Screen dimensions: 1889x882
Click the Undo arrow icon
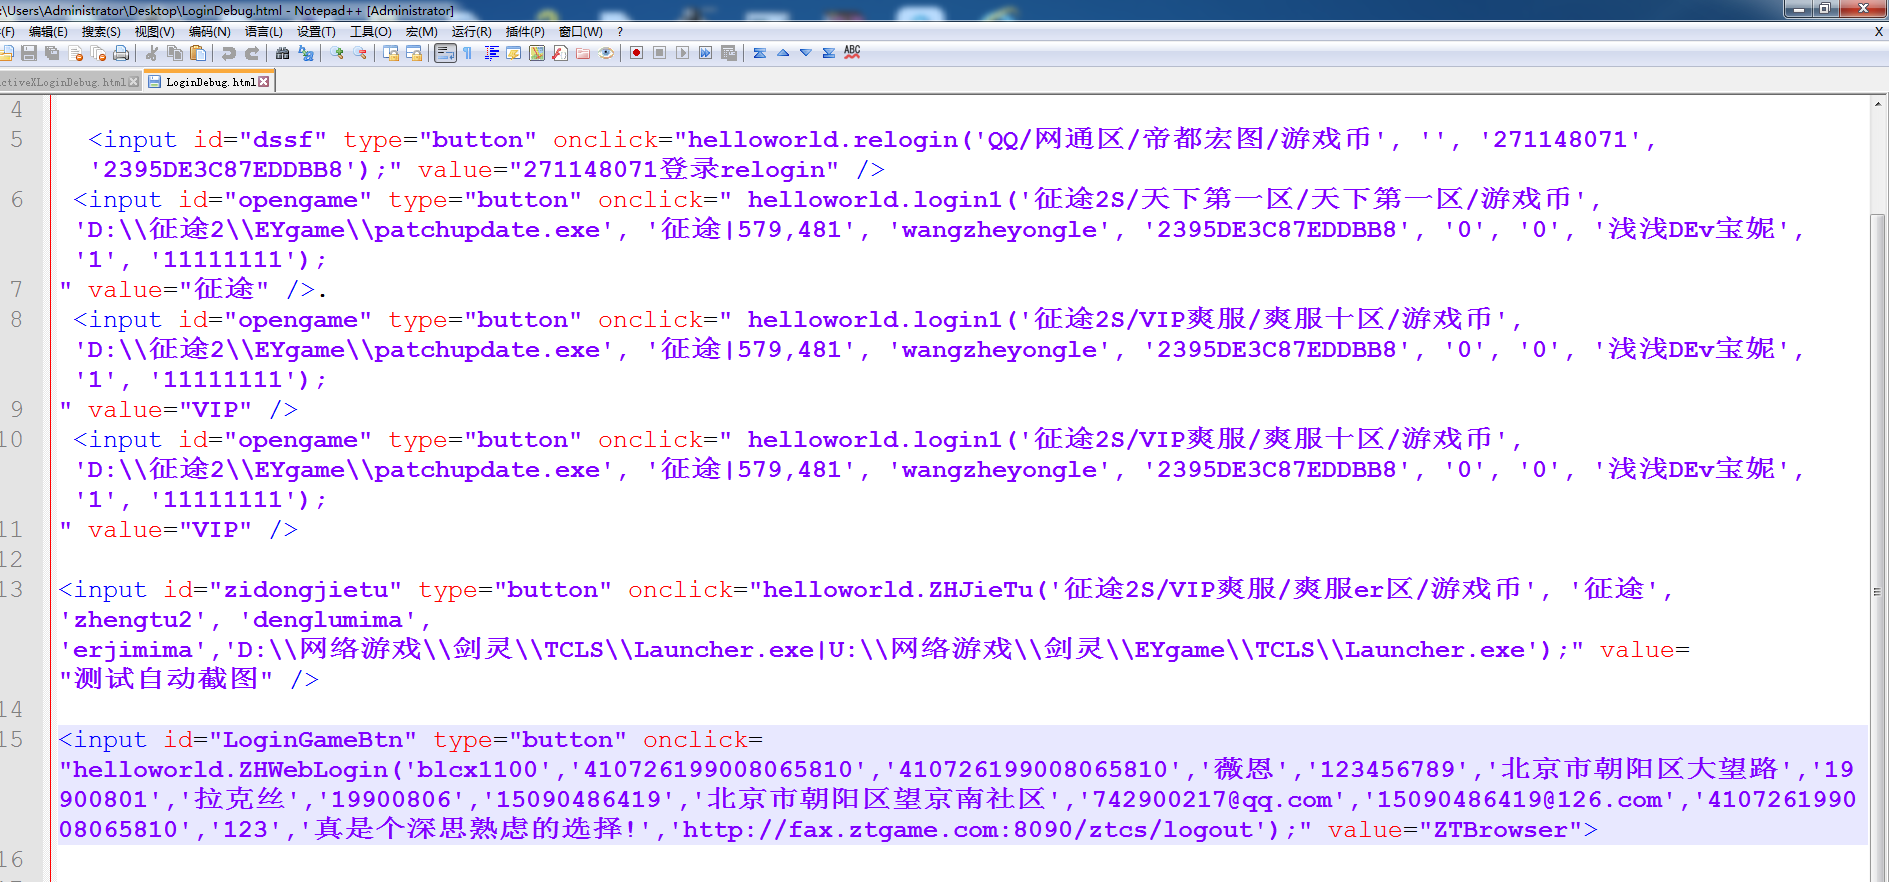pos(229,53)
